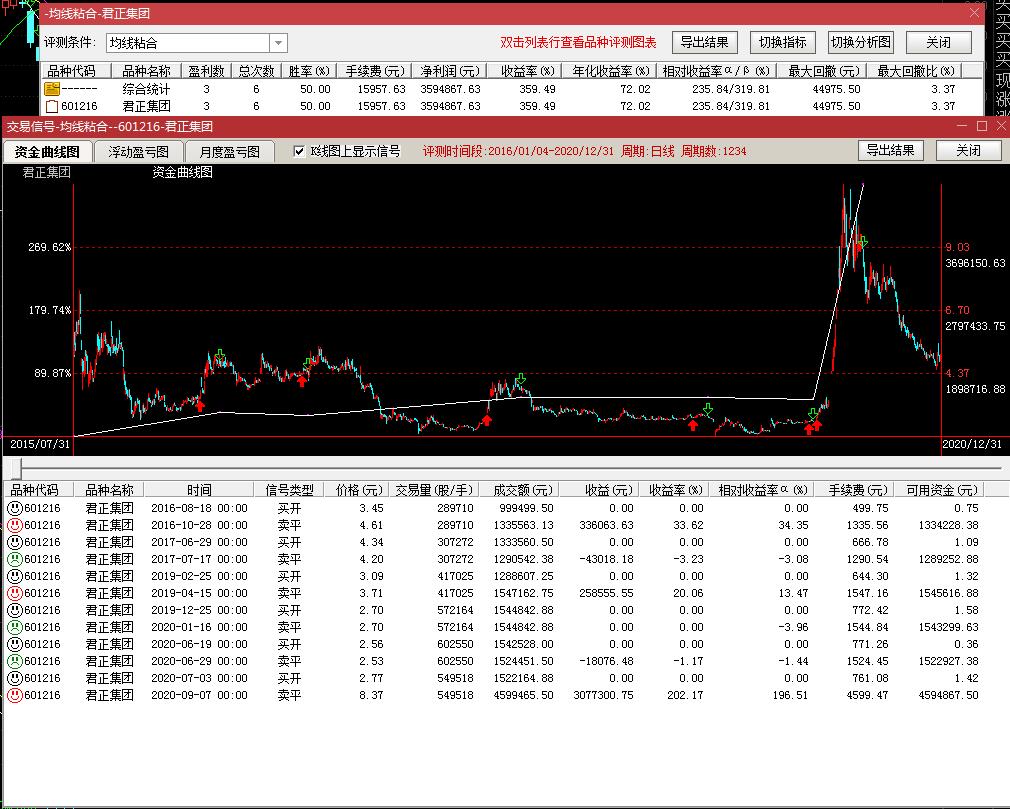Click the 切换分析图 button
The width and height of the screenshot is (1010, 809).
pos(859,42)
